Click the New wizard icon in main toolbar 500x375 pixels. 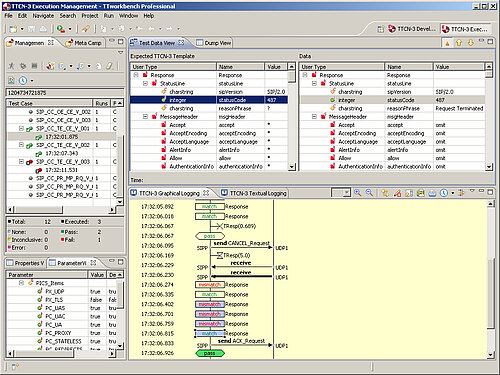(13, 29)
